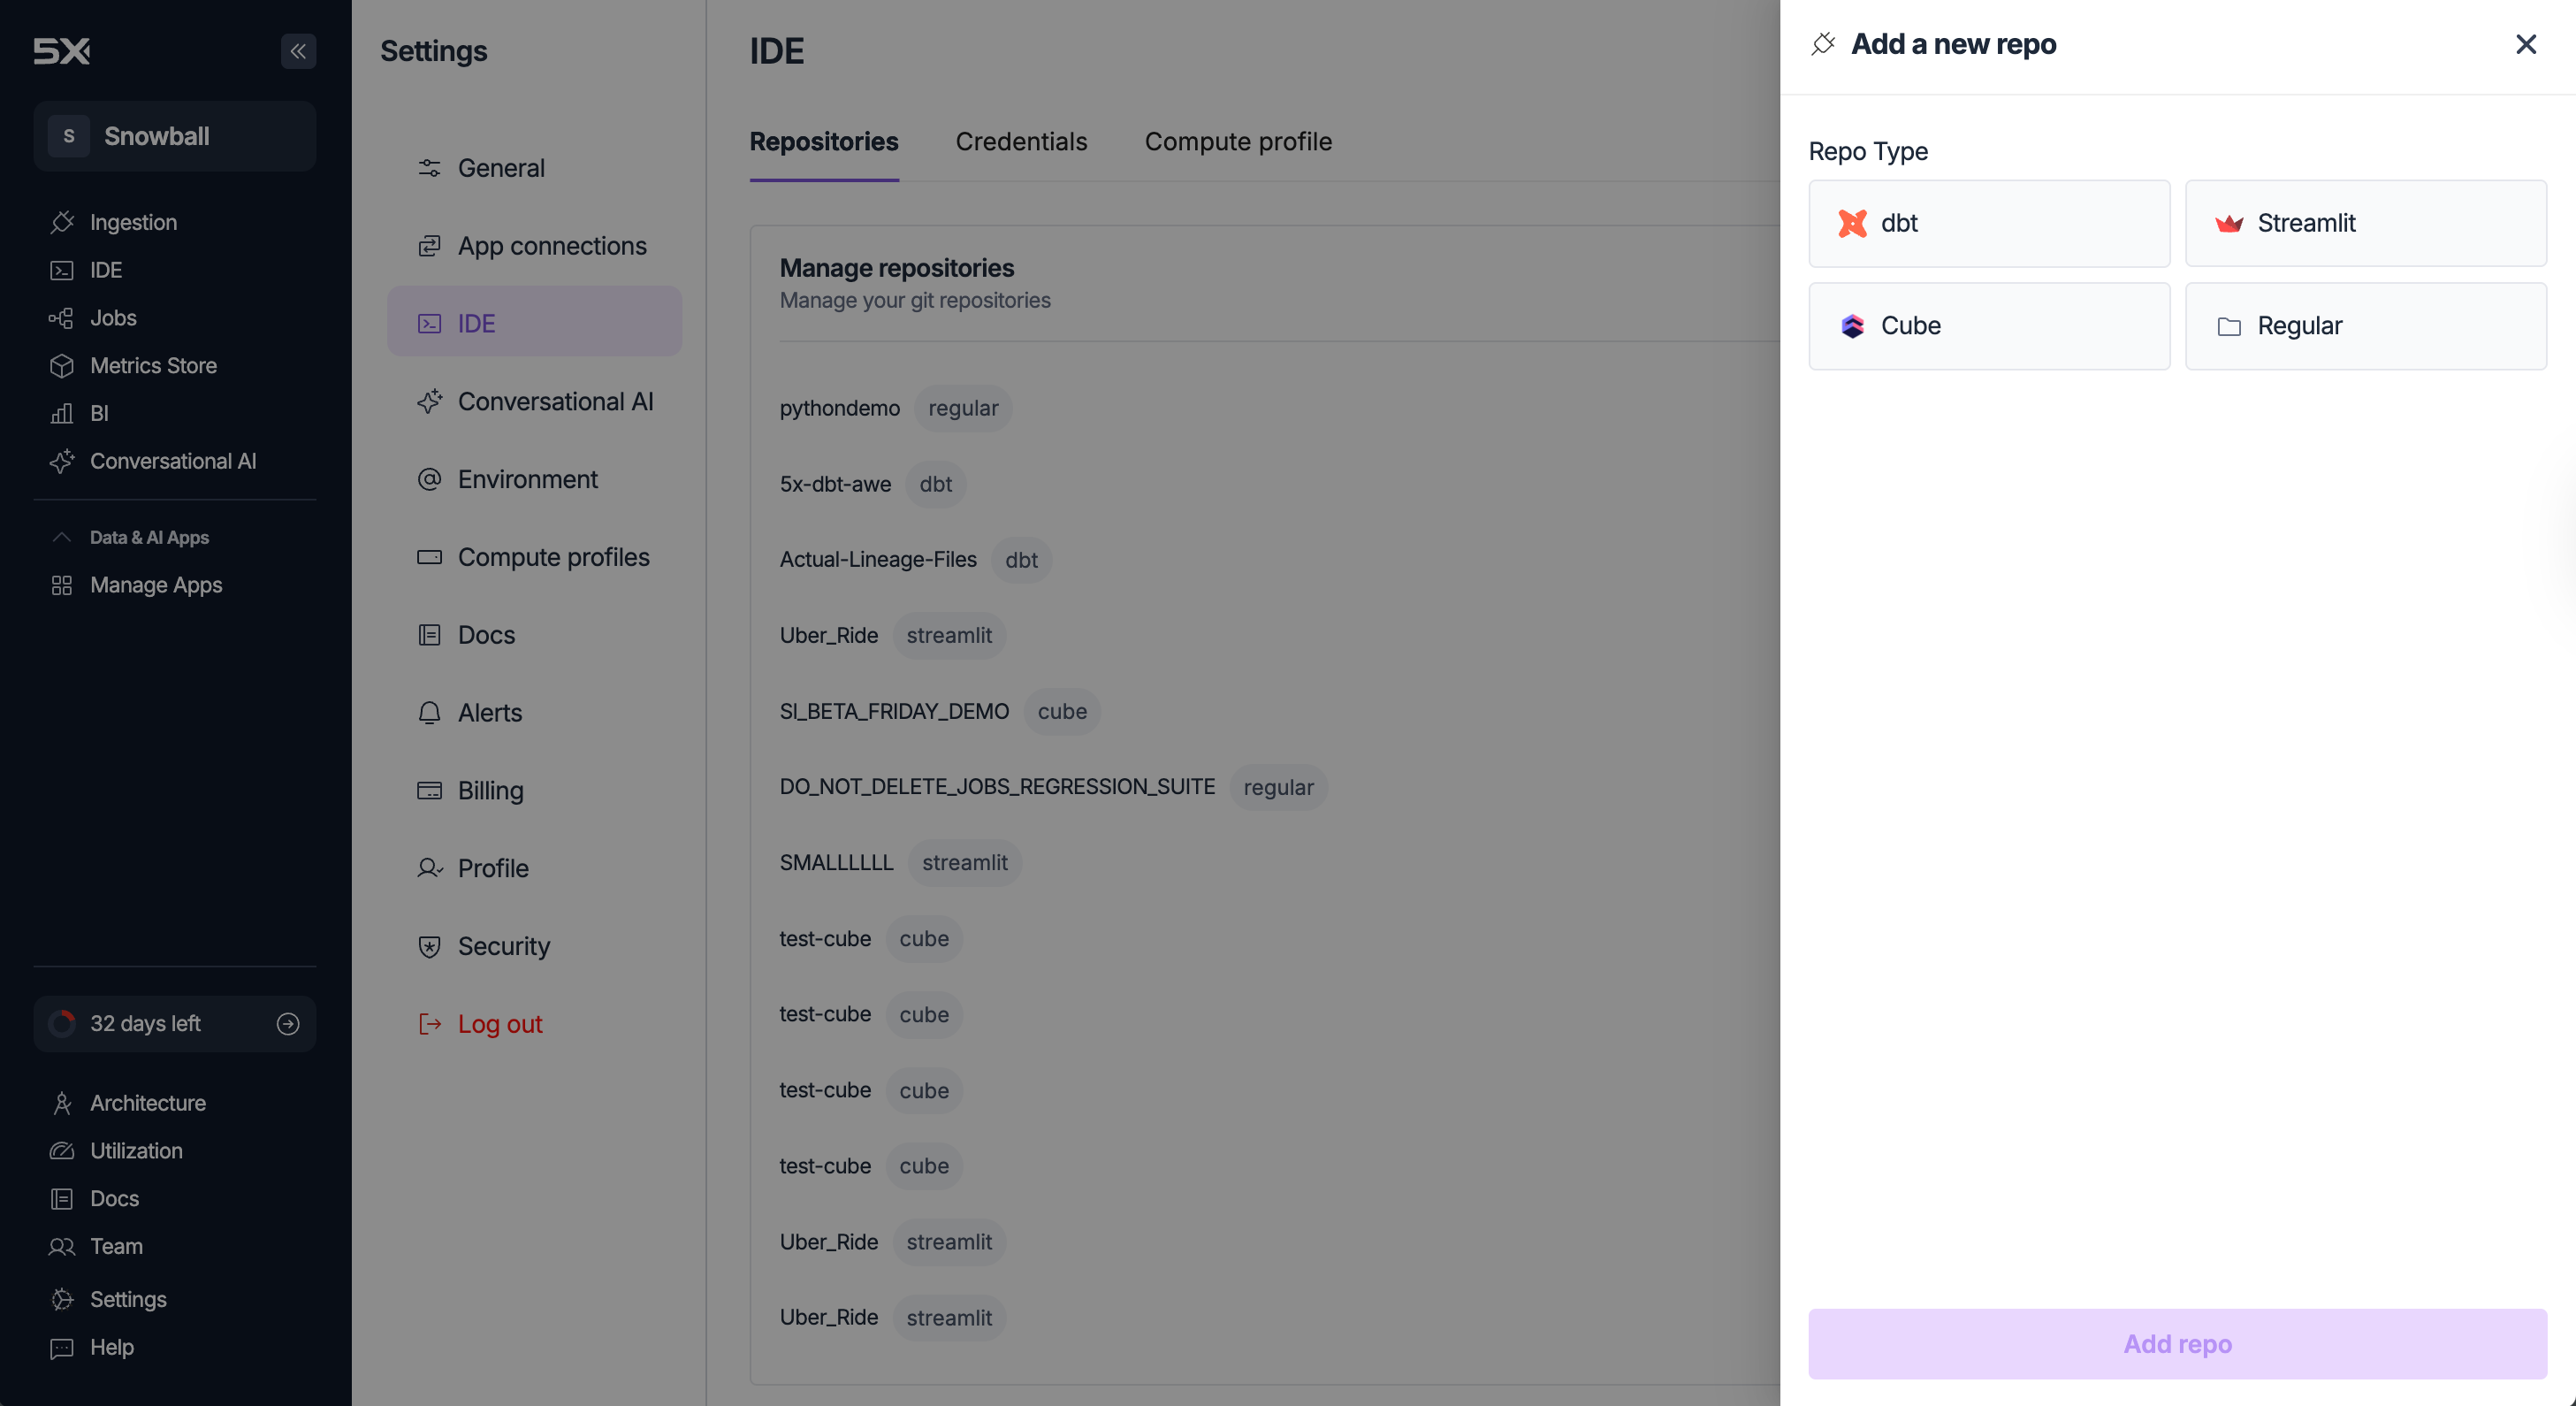Image resolution: width=2576 pixels, height=1406 pixels.
Task: Switch to the Credentials tab
Action: tap(1021, 142)
